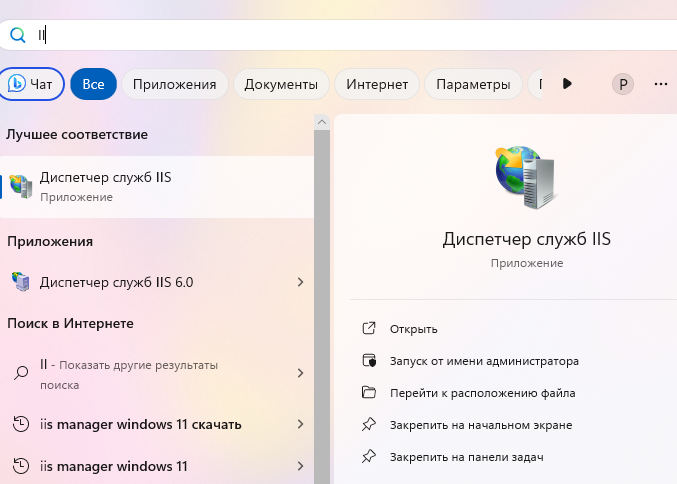Expand the II web search chevron

[301, 373]
